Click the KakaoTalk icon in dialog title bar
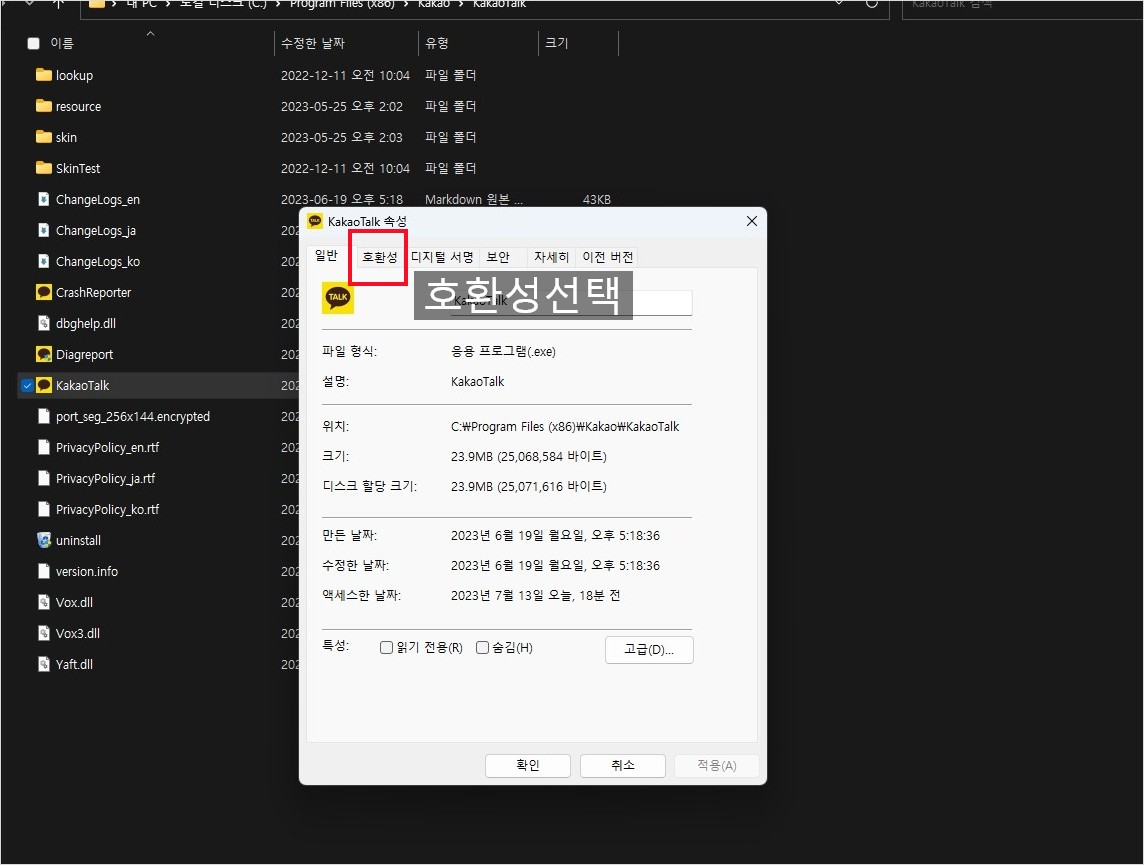 click(x=315, y=221)
